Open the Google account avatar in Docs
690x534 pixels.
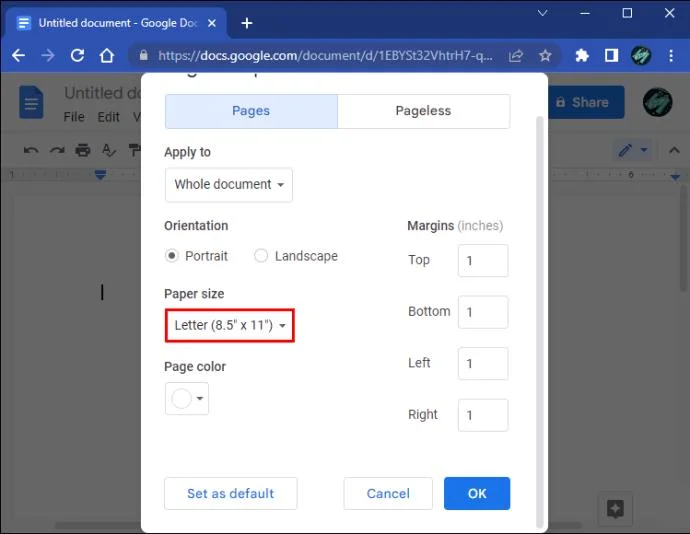pos(657,102)
